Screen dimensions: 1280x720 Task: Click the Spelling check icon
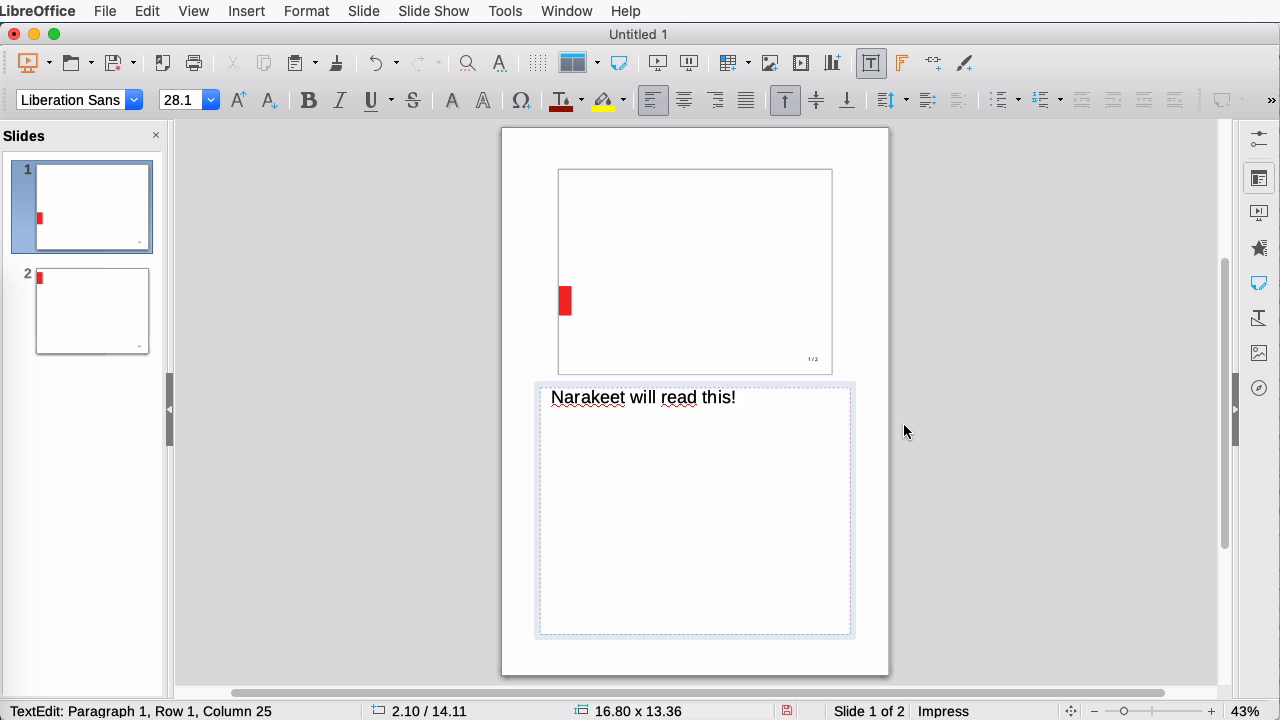[499, 63]
